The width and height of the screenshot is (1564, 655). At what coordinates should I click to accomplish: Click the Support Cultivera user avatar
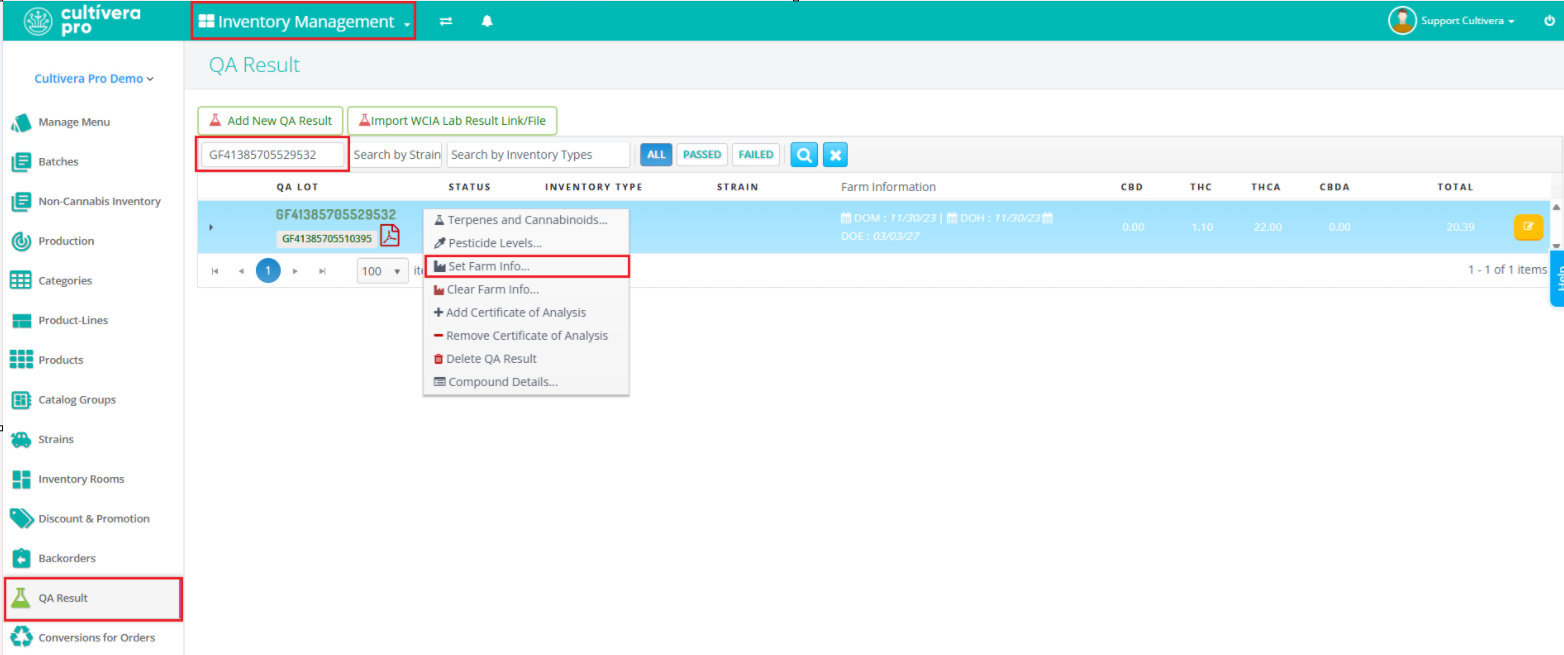1402,20
